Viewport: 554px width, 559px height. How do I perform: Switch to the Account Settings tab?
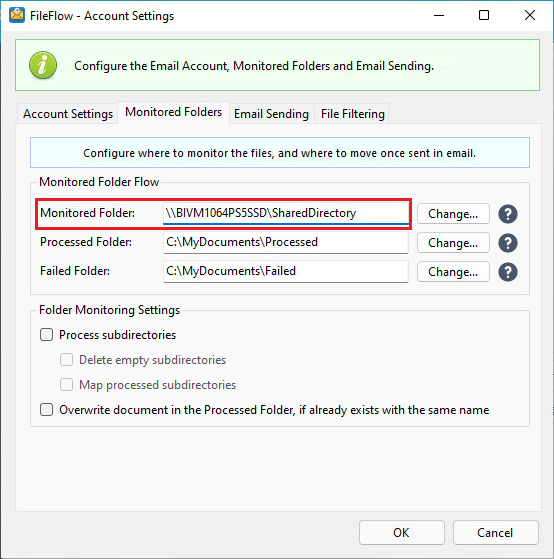68,114
